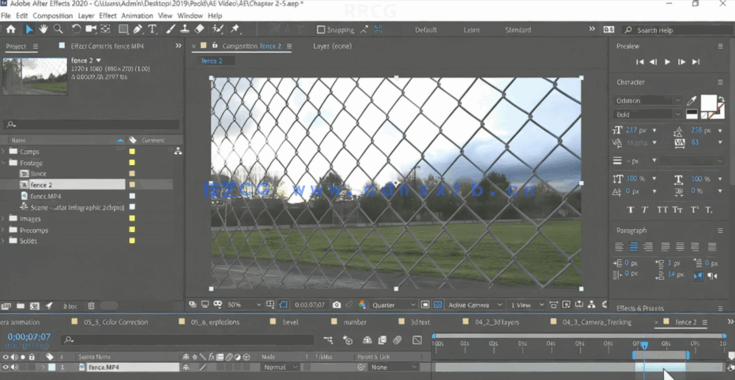This screenshot has width=735, height=380.
Task: Select the Pen tool
Action: pos(137,29)
